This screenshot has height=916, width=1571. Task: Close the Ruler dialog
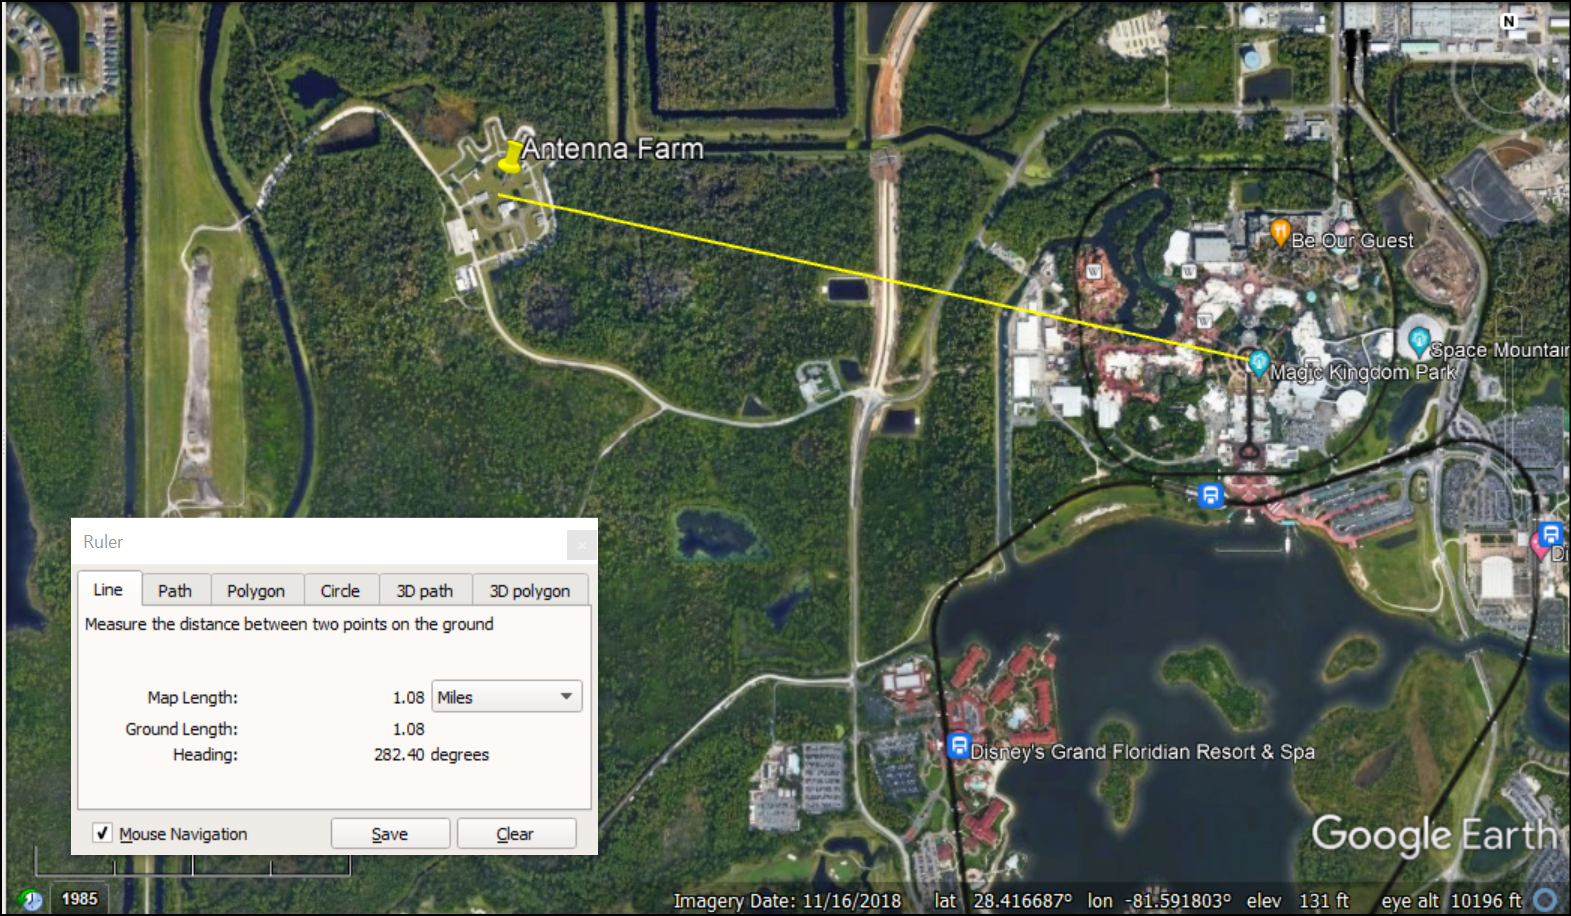[x=582, y=544]
